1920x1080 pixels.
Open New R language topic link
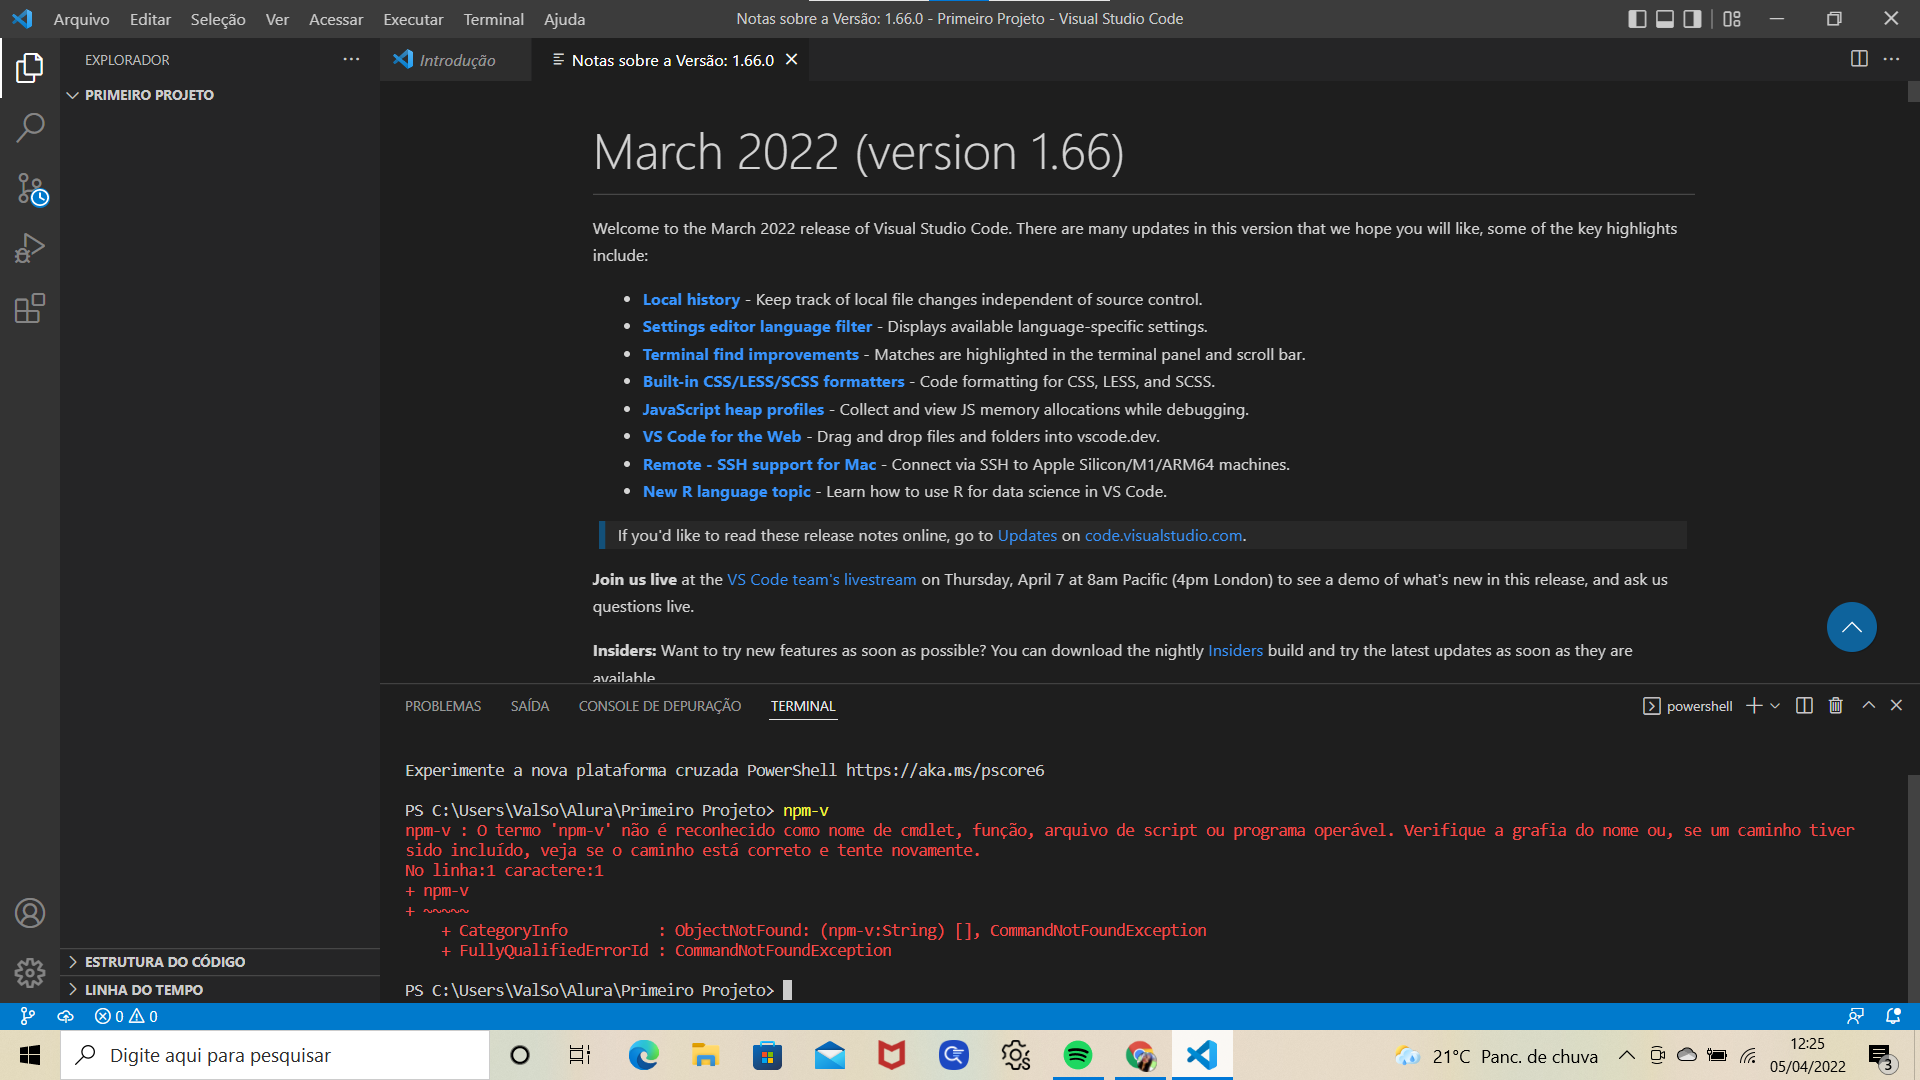726,491
